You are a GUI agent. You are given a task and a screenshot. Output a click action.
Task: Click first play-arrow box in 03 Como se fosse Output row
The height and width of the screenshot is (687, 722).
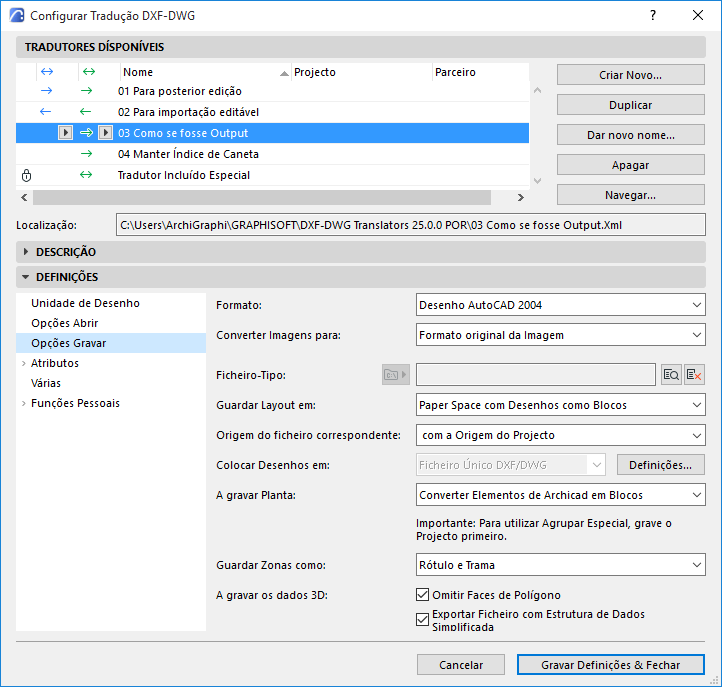pyautogui.click(x=65, y=133)
